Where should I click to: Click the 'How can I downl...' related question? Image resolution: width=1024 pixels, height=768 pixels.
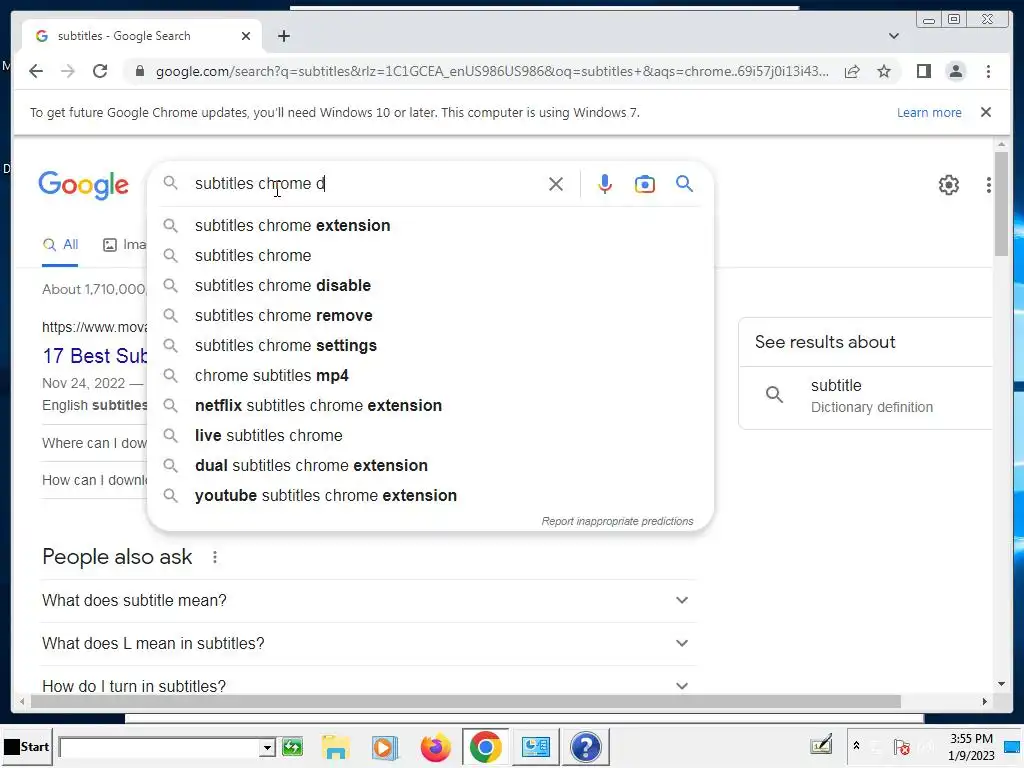coord(95,480)
